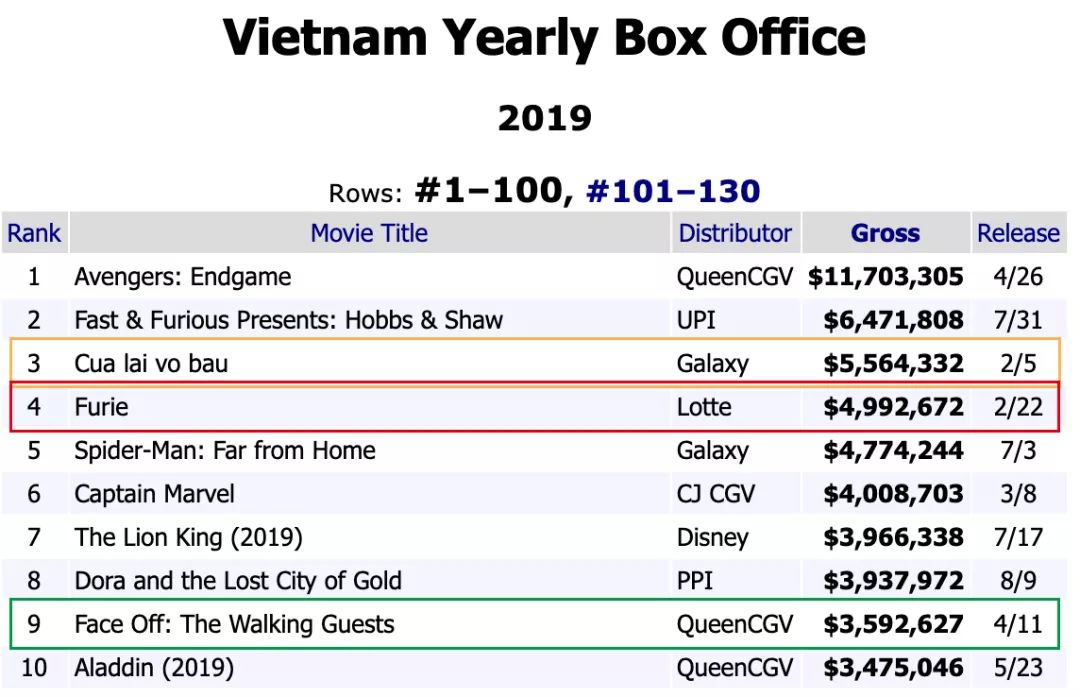This screenshot has width=1080, height=697.
Task: Select The Lion King (2019) entry
Action: (188, 537)
